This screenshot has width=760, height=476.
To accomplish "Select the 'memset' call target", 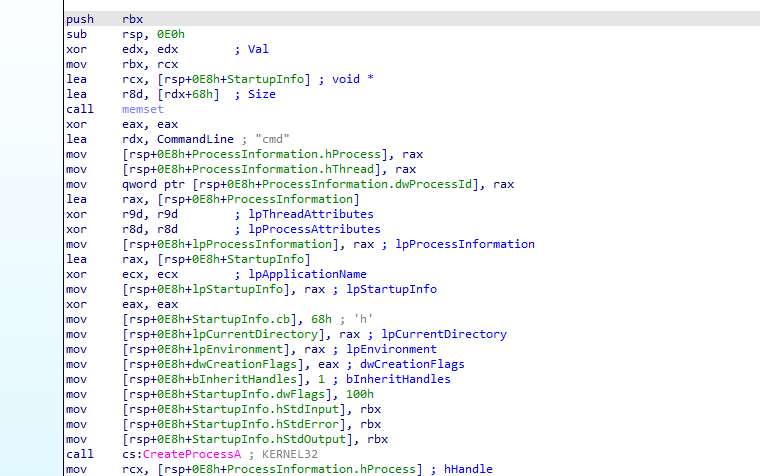I will pos(143,110).
